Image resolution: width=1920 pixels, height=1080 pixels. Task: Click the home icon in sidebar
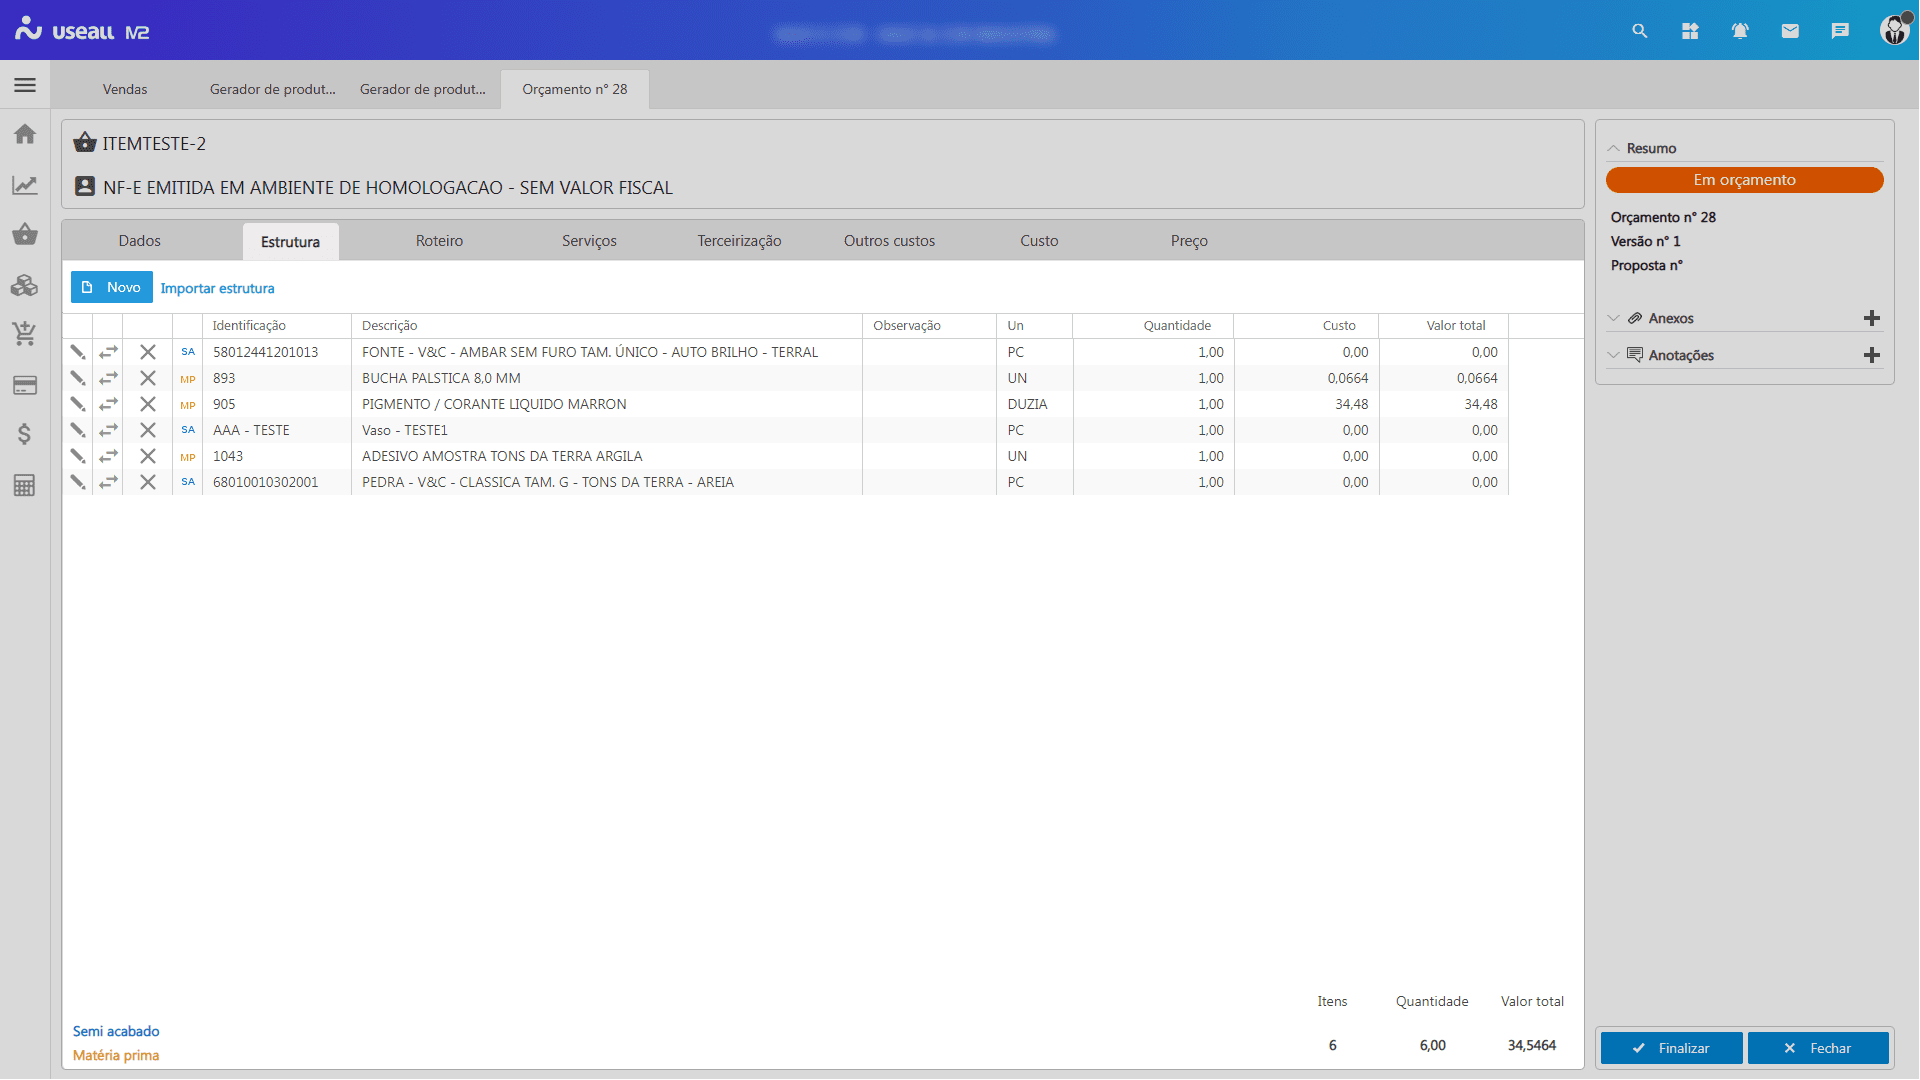[x=25, y=134]
